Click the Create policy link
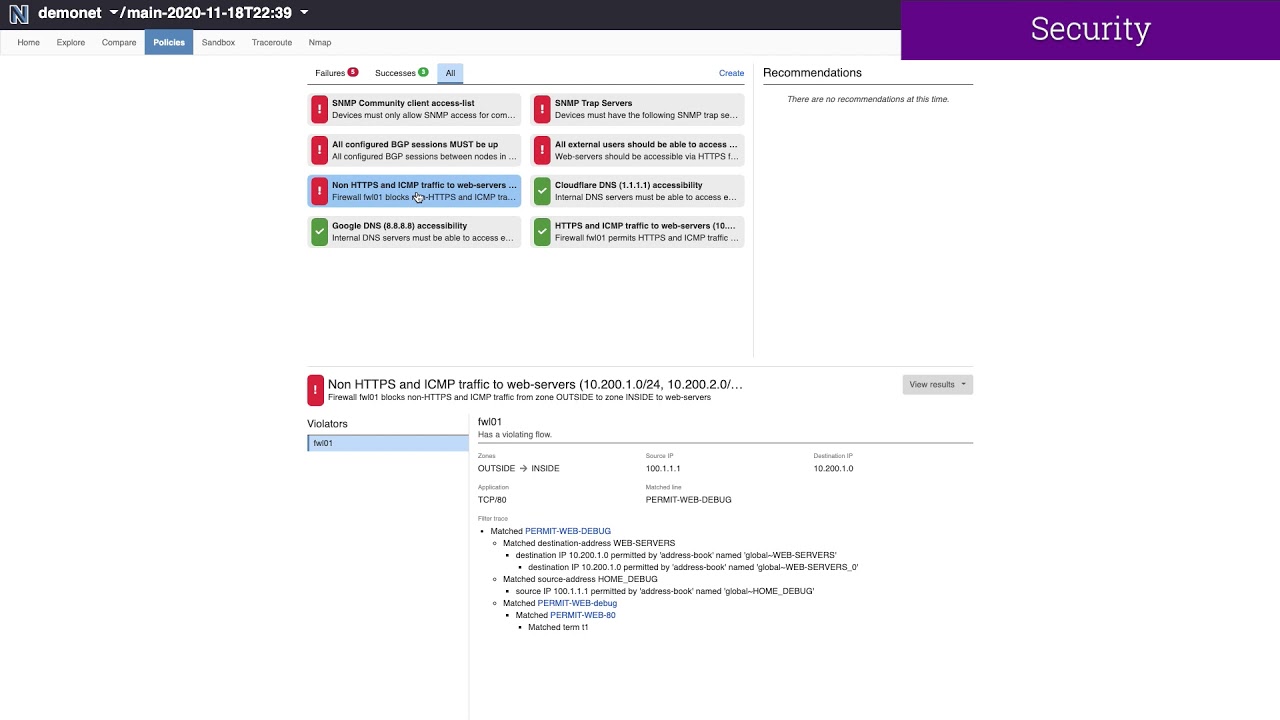This screenshot has width=1280, height=720. click(x=731, y=73)
